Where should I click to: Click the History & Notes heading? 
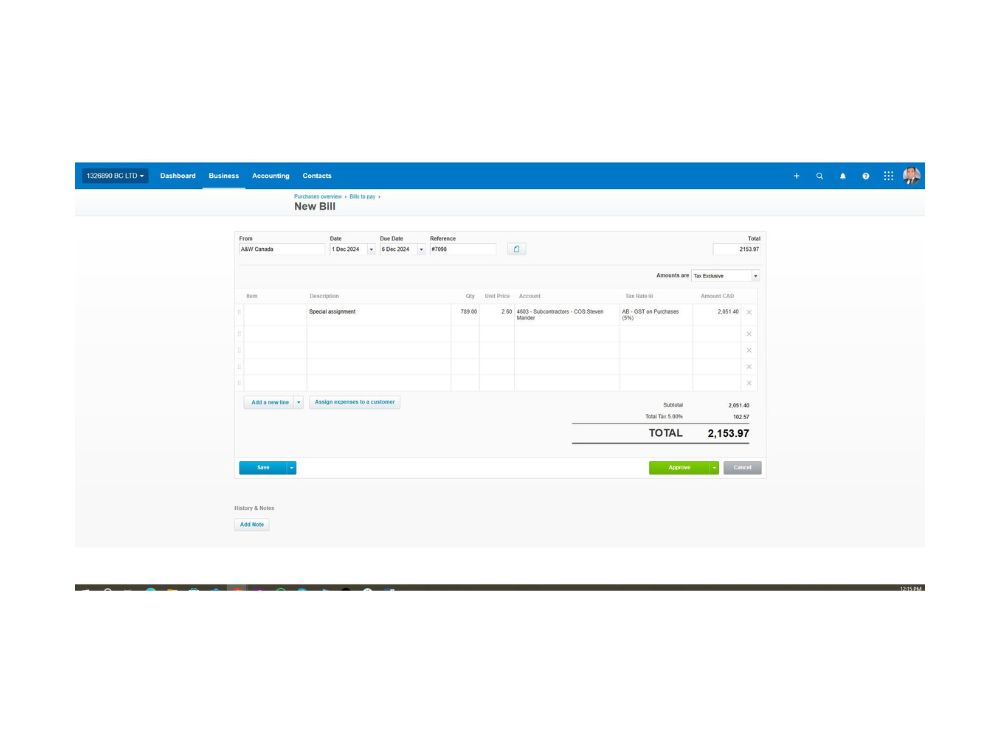coord(254,508)
